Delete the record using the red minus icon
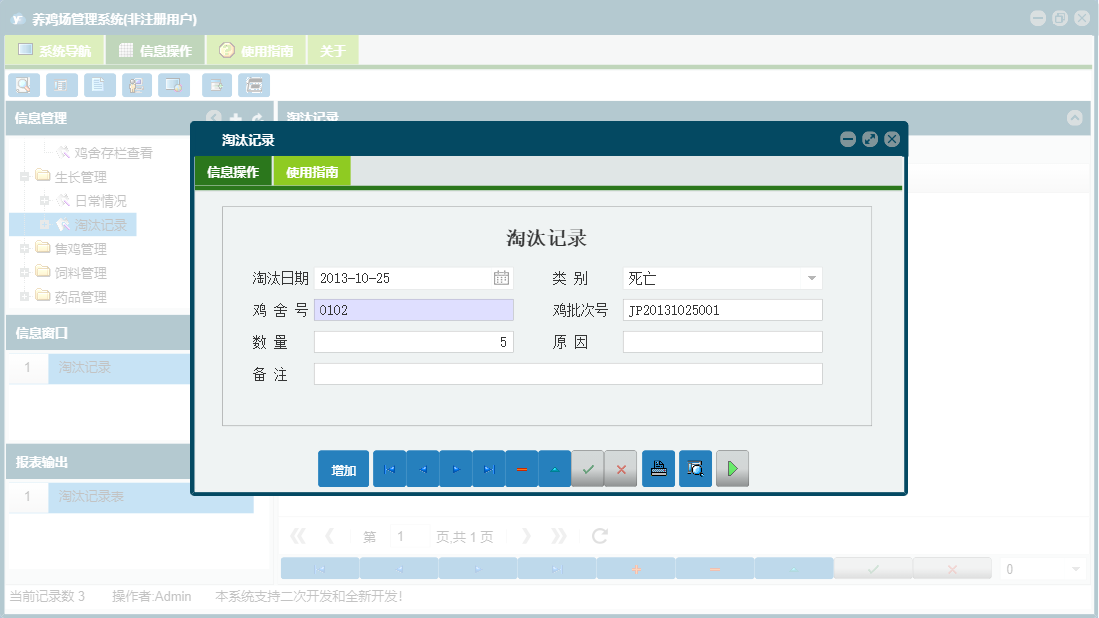The height and width of the screenshot is (618, 1099). pyautogui.click(x=522, y=468)
